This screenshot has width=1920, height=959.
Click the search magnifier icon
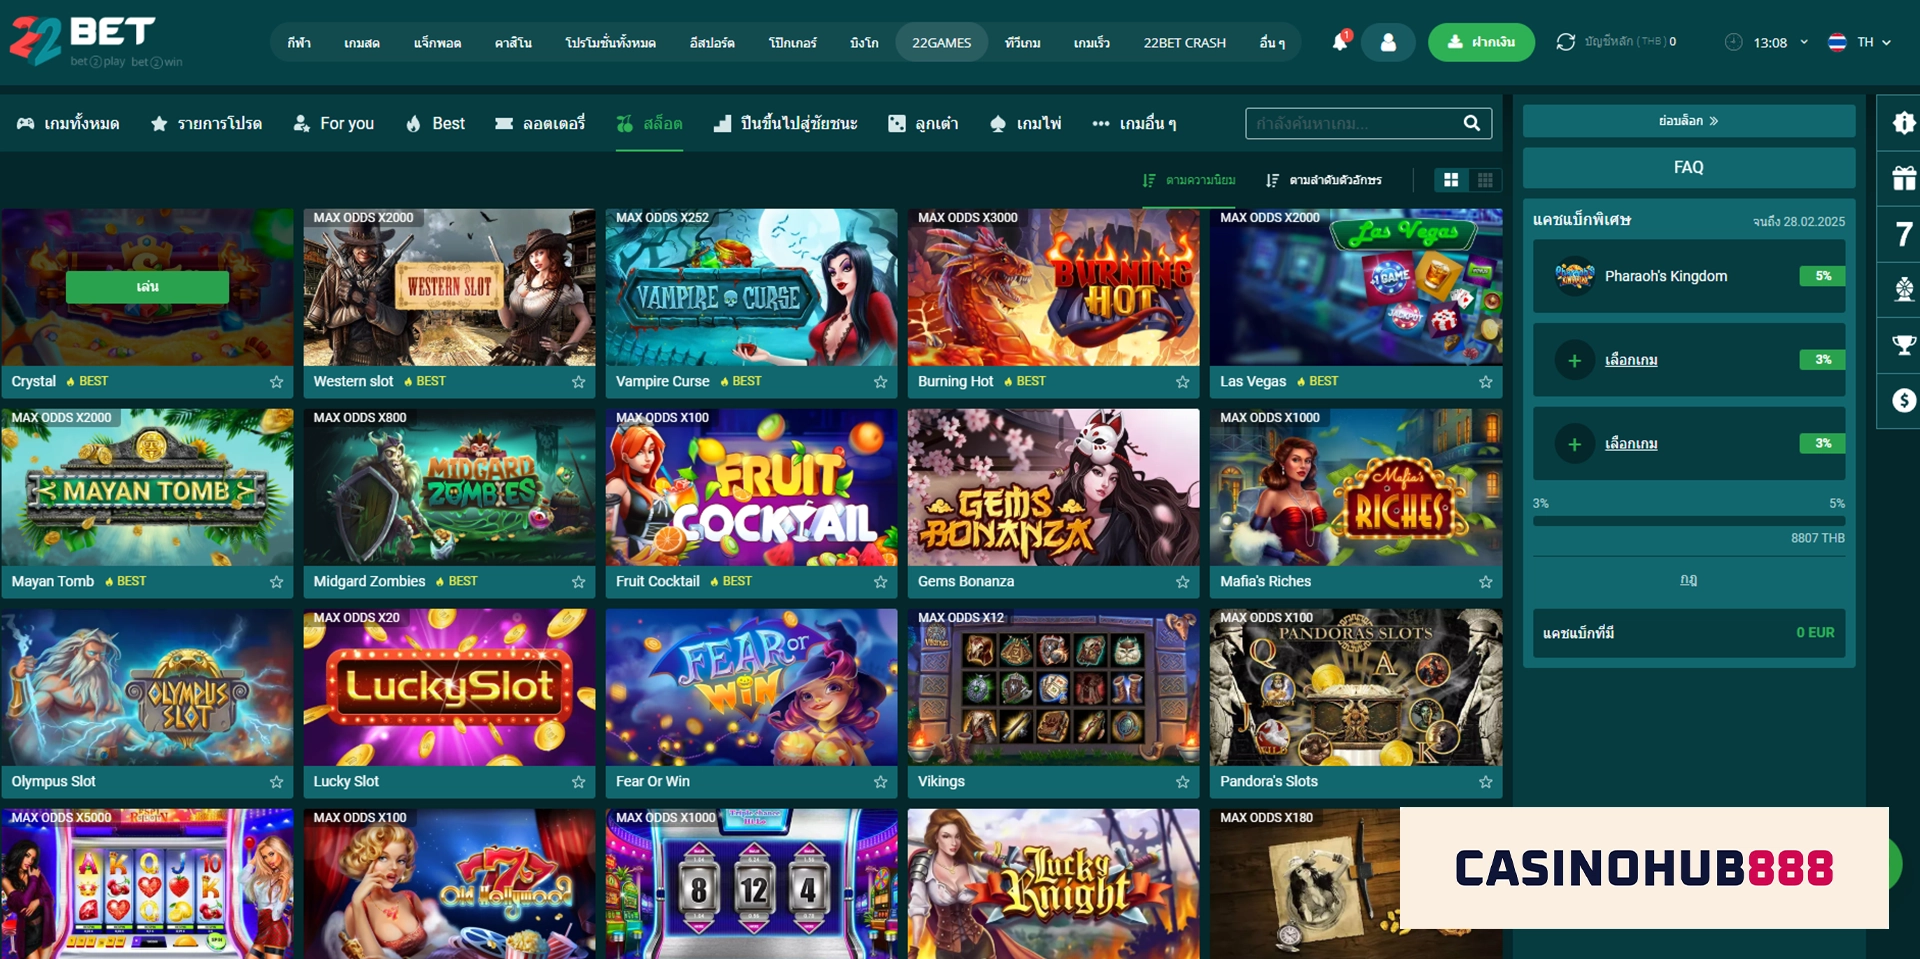pos(1471,123)
